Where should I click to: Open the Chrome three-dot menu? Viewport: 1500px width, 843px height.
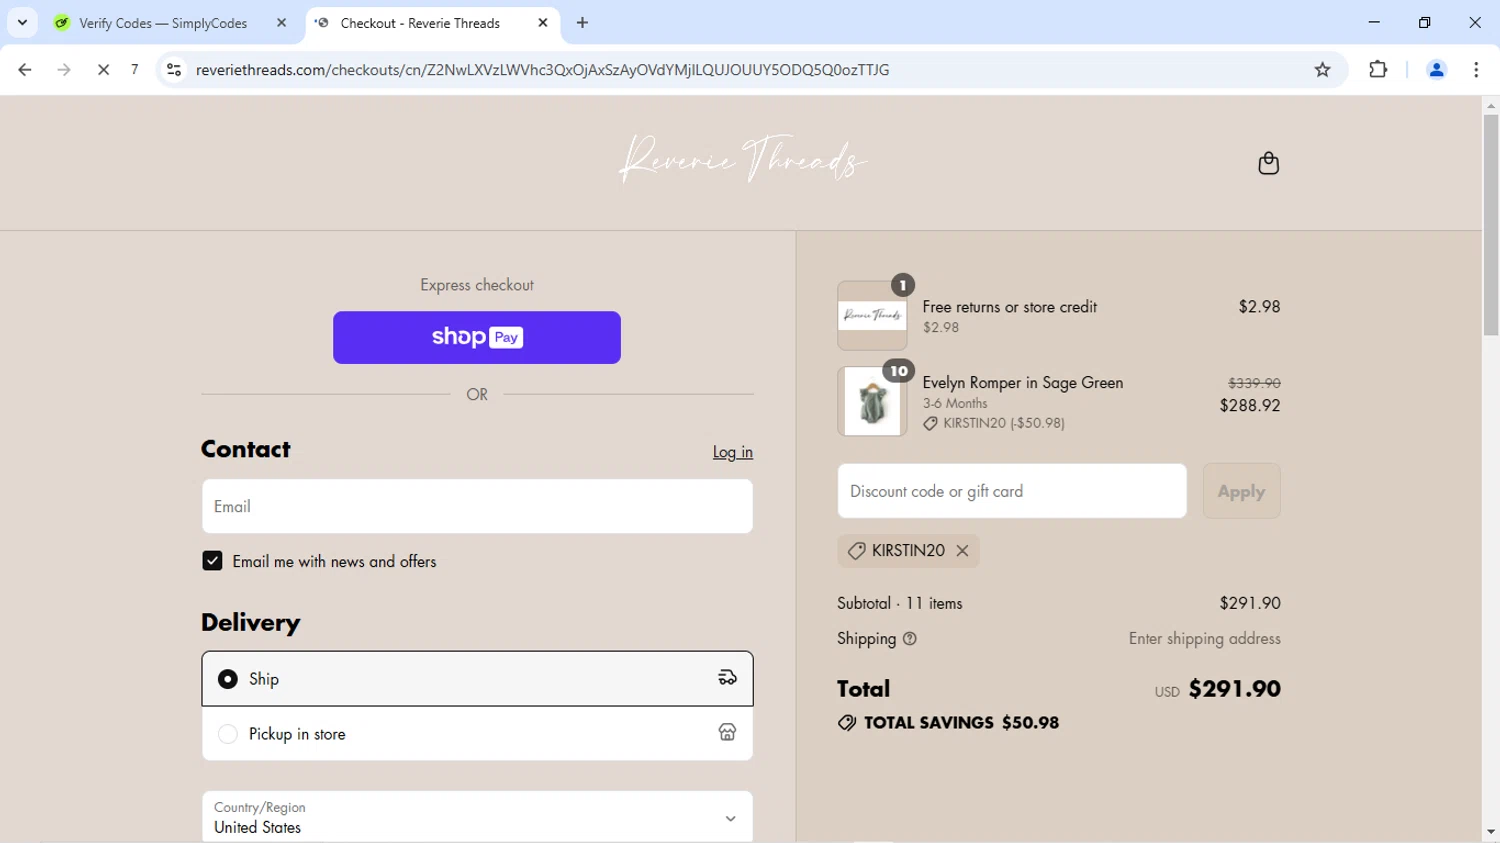pos(1476,70)
